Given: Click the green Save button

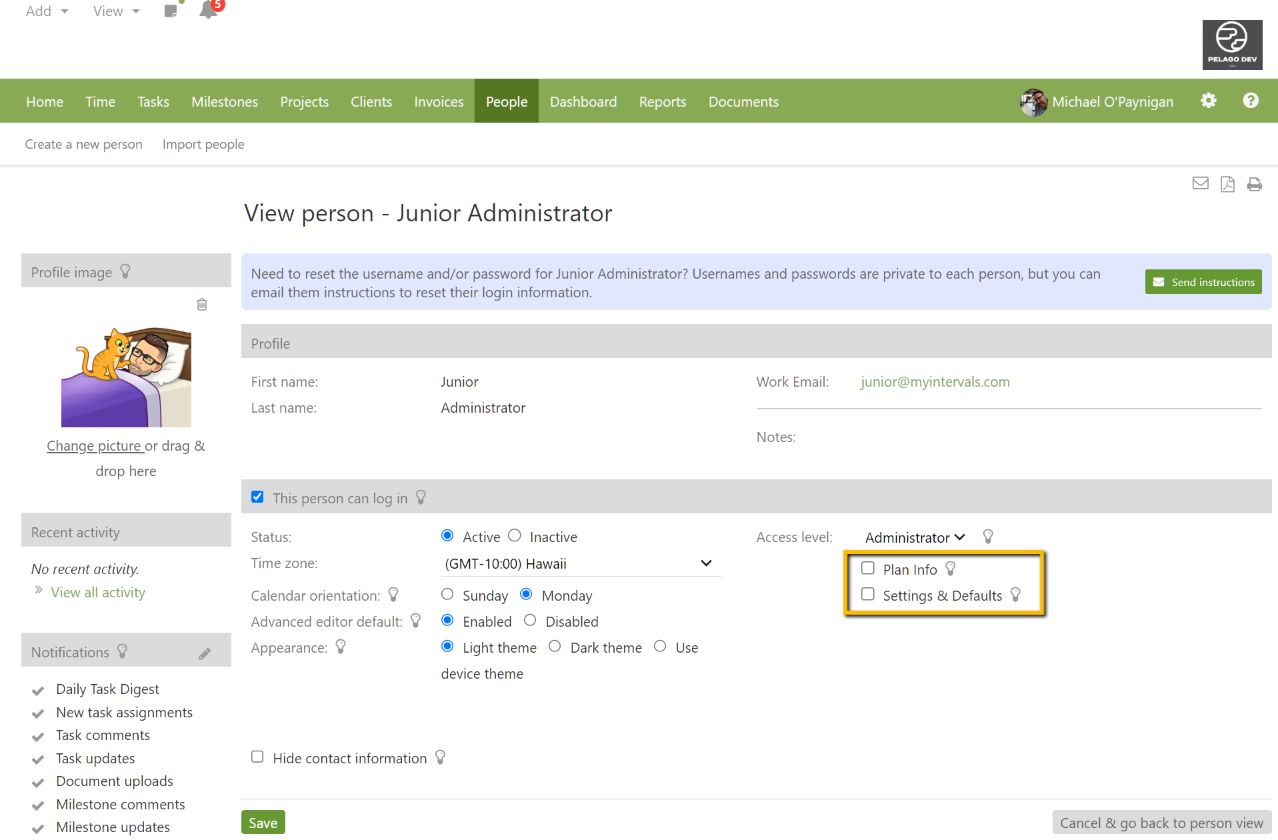Looking at the screenshot, I should [263, 822].
